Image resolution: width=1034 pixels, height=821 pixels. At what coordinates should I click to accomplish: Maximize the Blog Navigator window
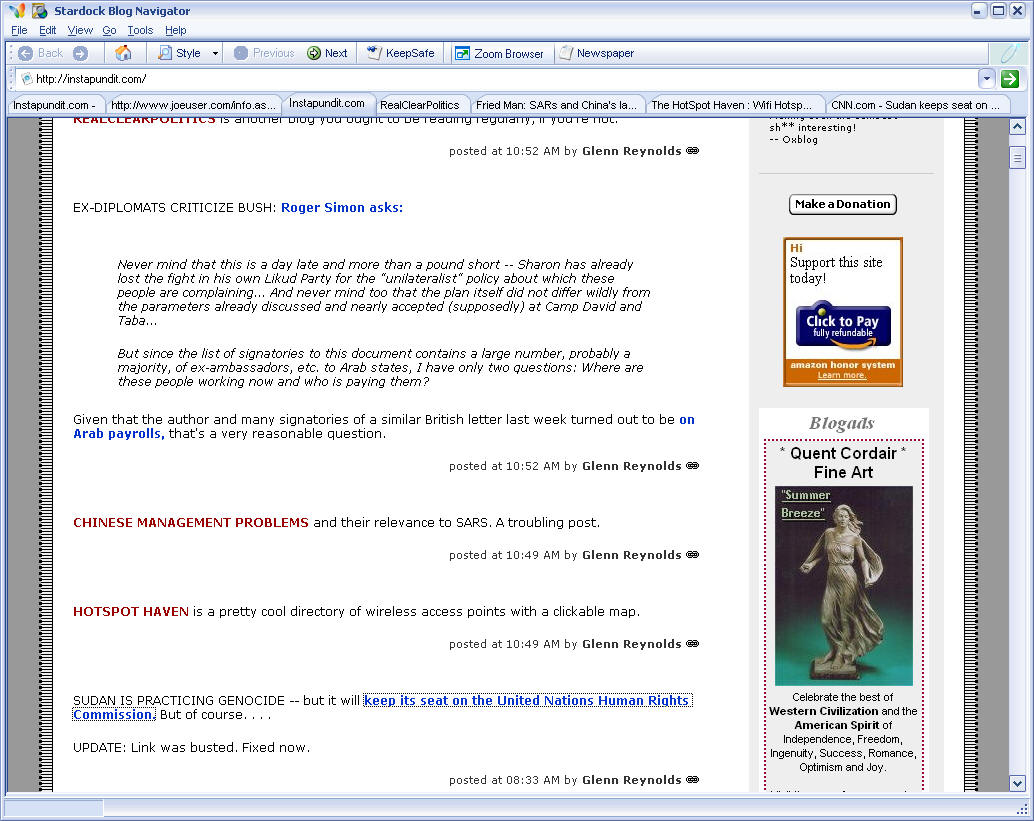[x=998, y=11]
